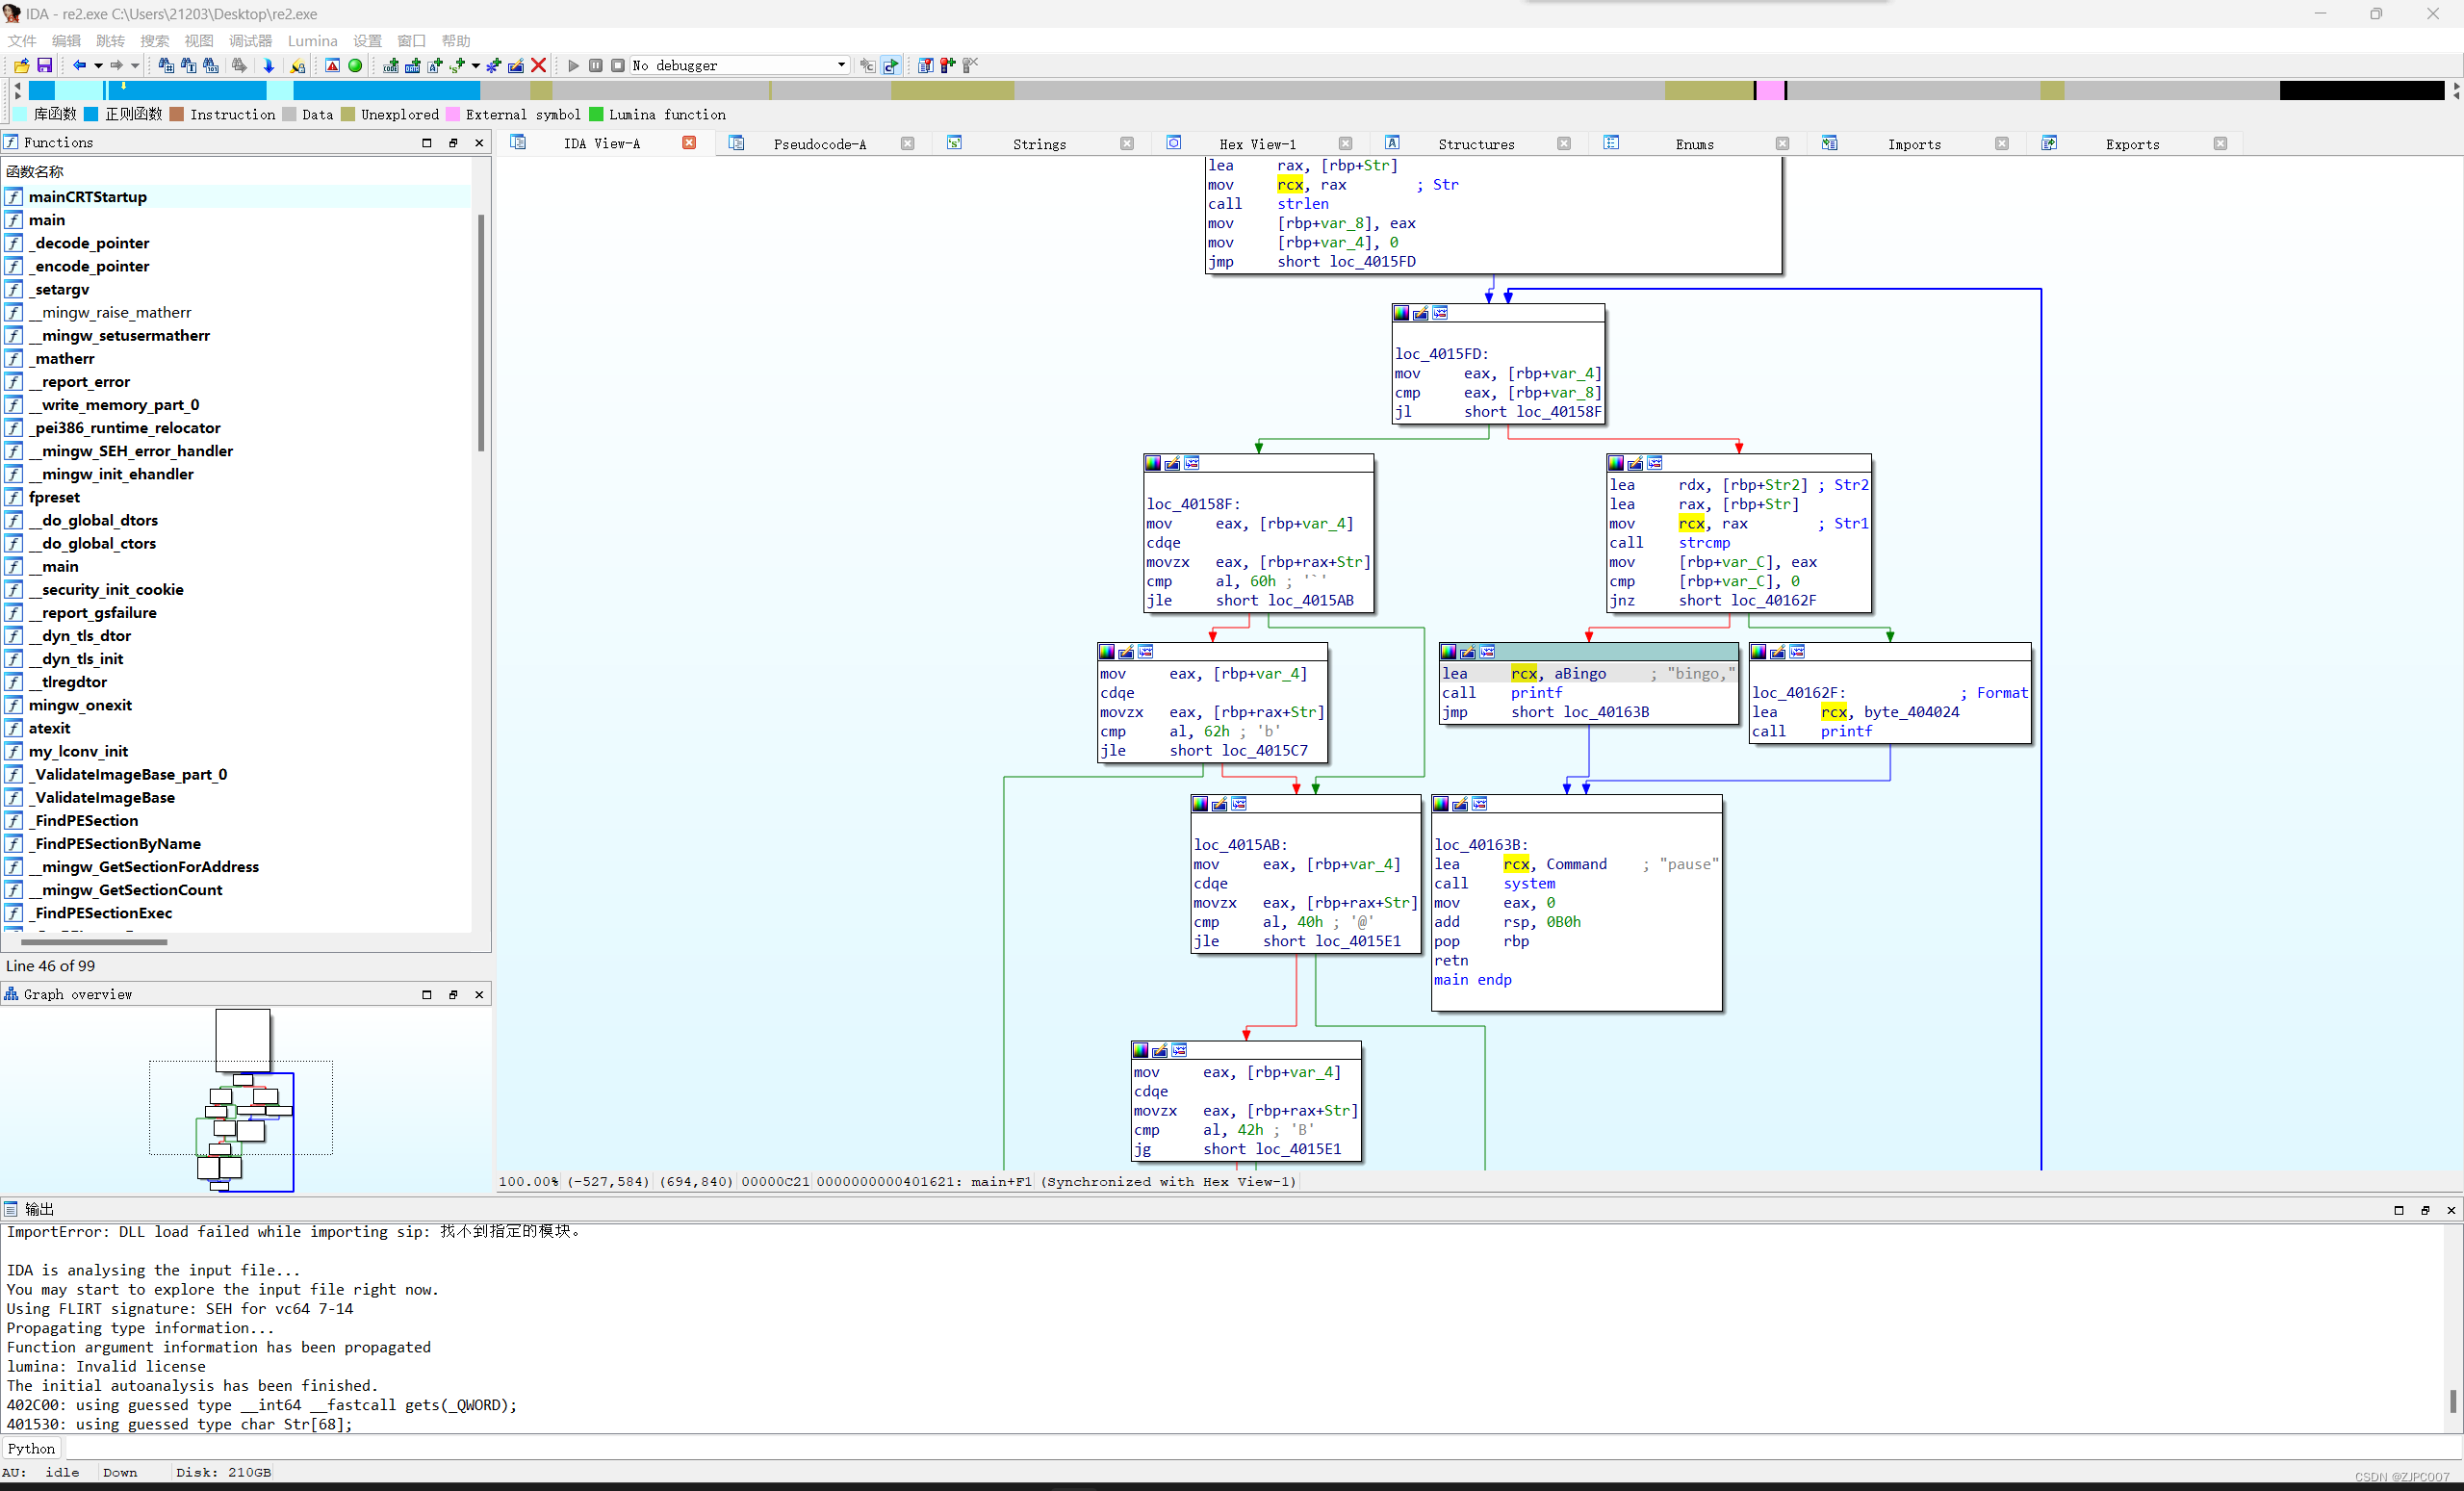Switch to the Pseudocode-A tab
This screenshot has width=2464, height=1491.
click(819, 144)
